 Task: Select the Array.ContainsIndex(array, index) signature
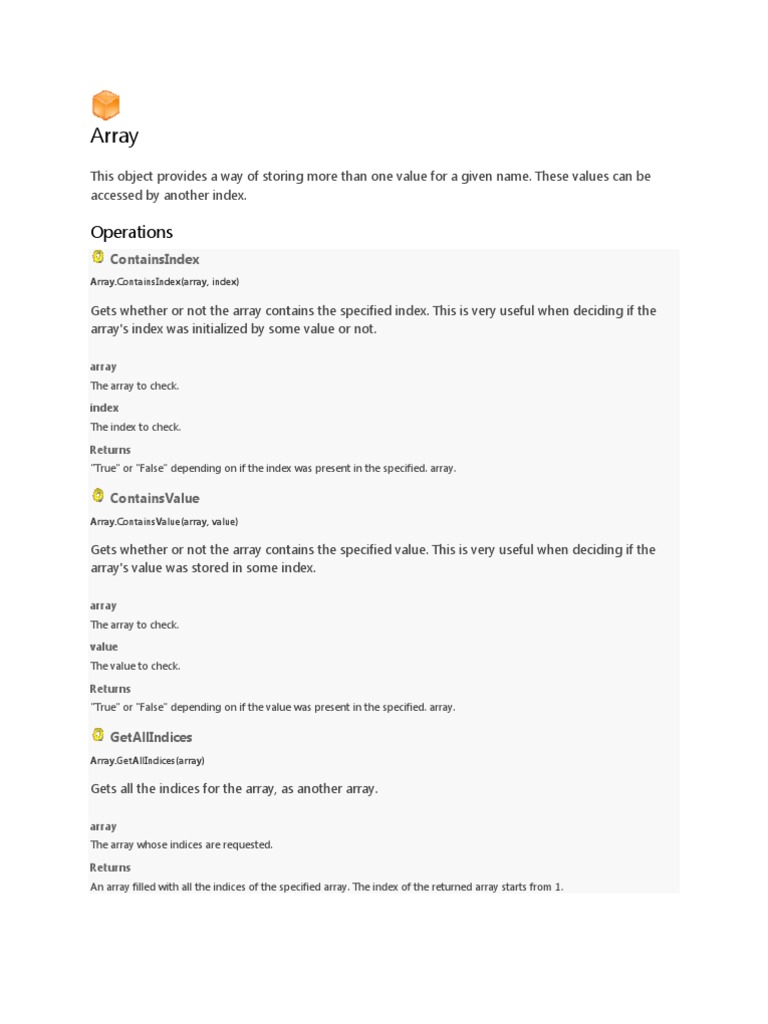(164, 282)
